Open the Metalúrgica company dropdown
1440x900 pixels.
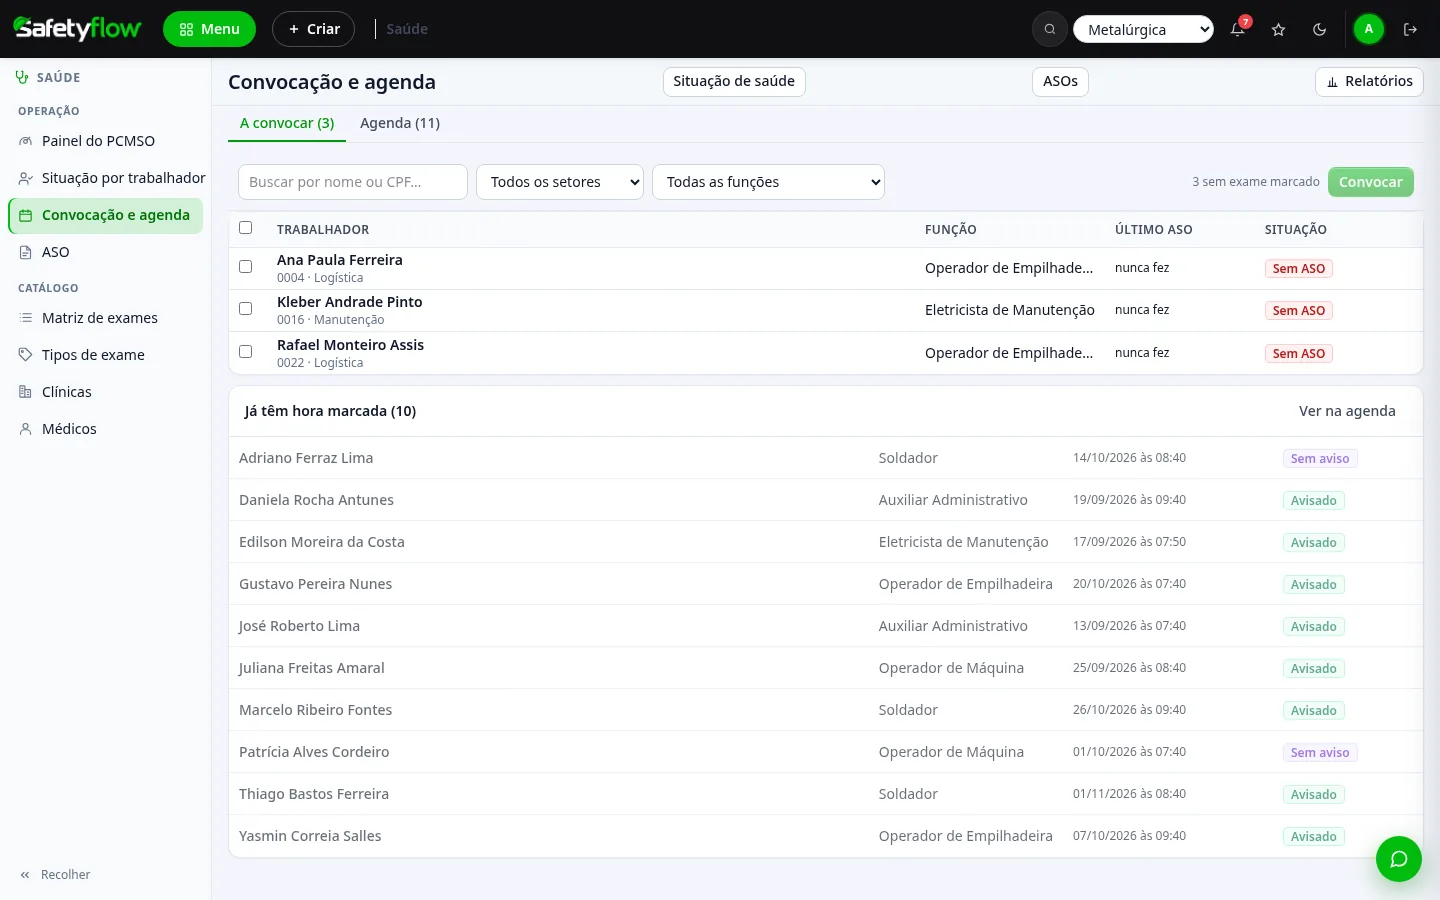tap(1143, 29)
